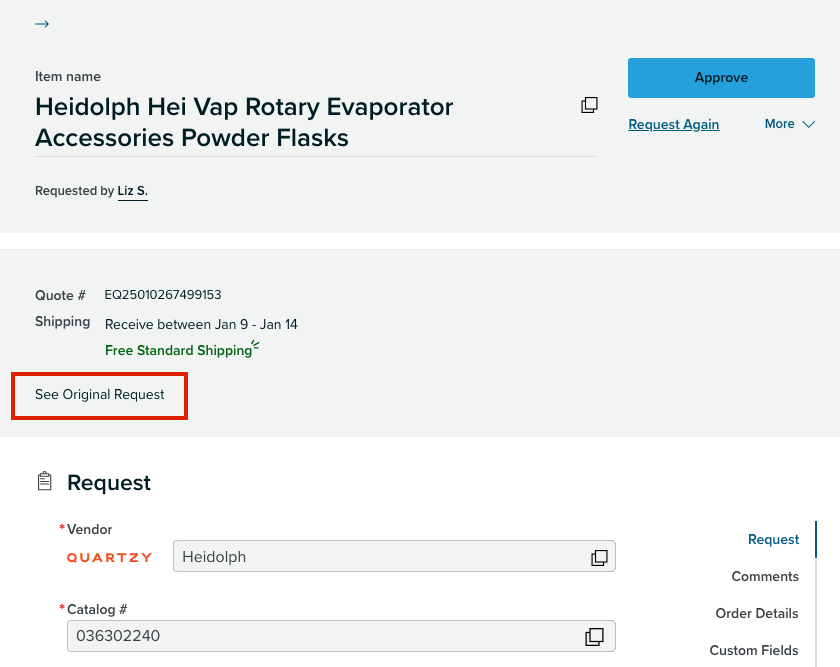Click the Request clipboard section icon
840x667 pixels.
click(44, 481)
